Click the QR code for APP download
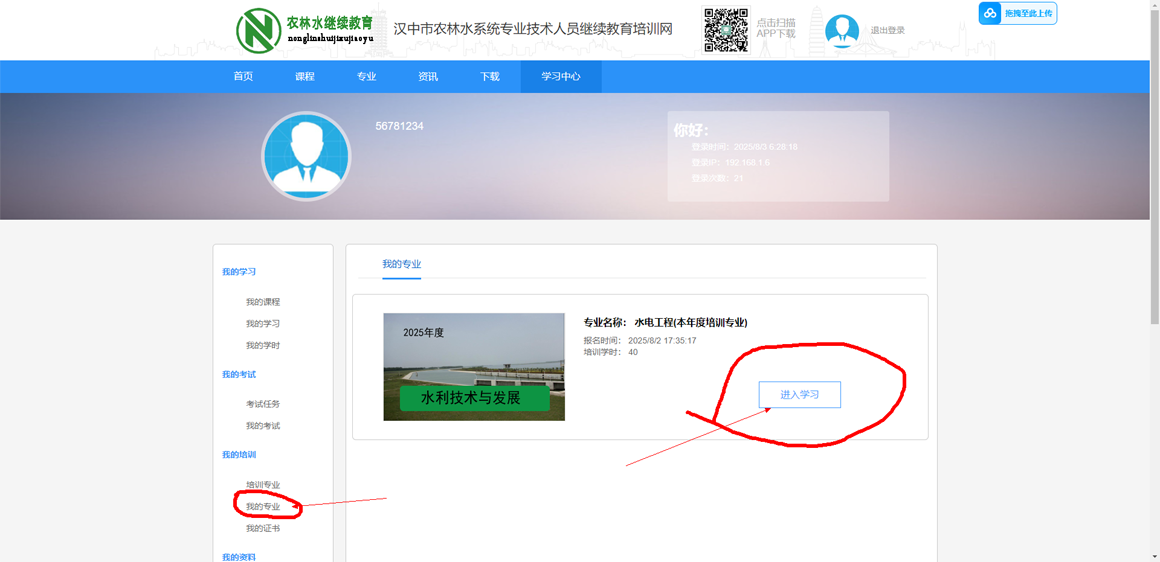Viewport: 1160px width, 562px height. [x=726, y=30]
